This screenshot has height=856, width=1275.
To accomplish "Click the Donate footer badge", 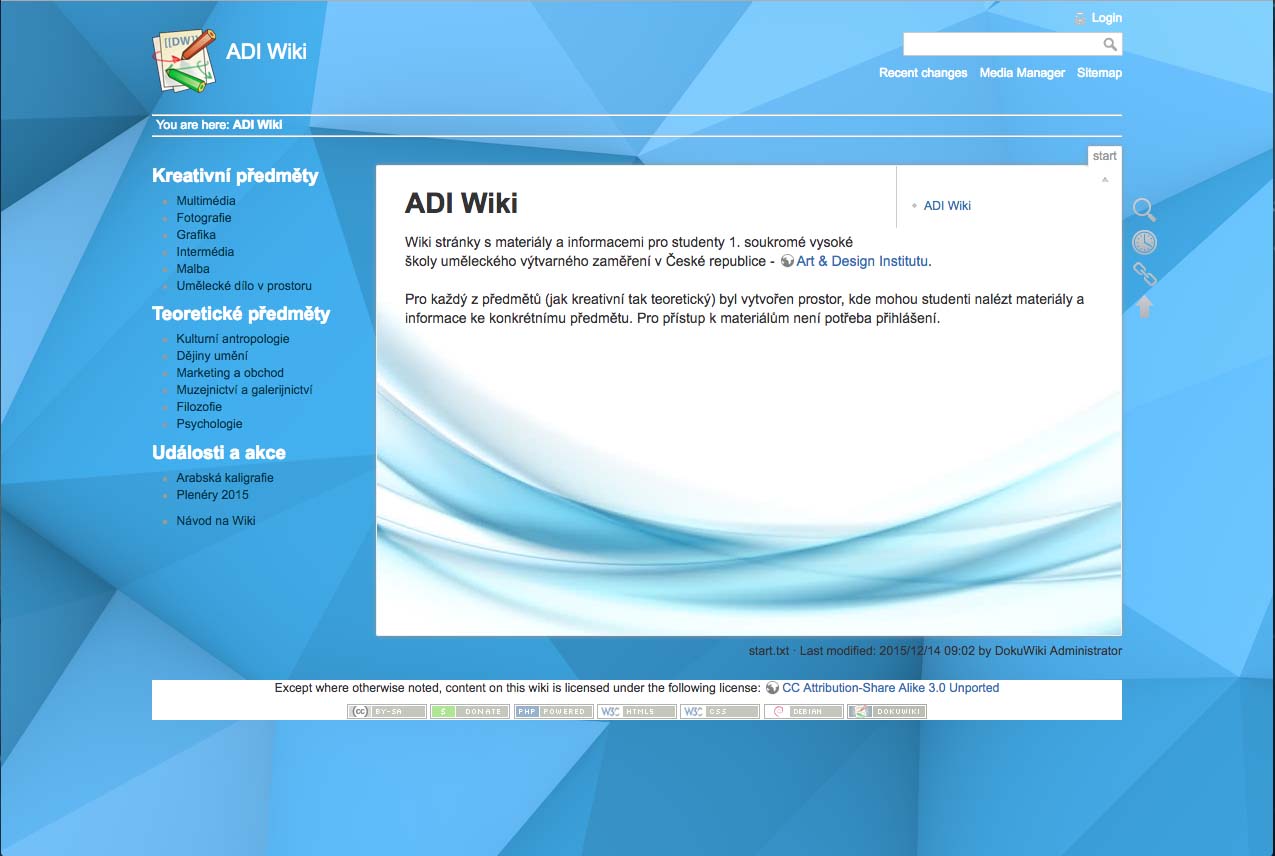I will click(x=470, y=712).
